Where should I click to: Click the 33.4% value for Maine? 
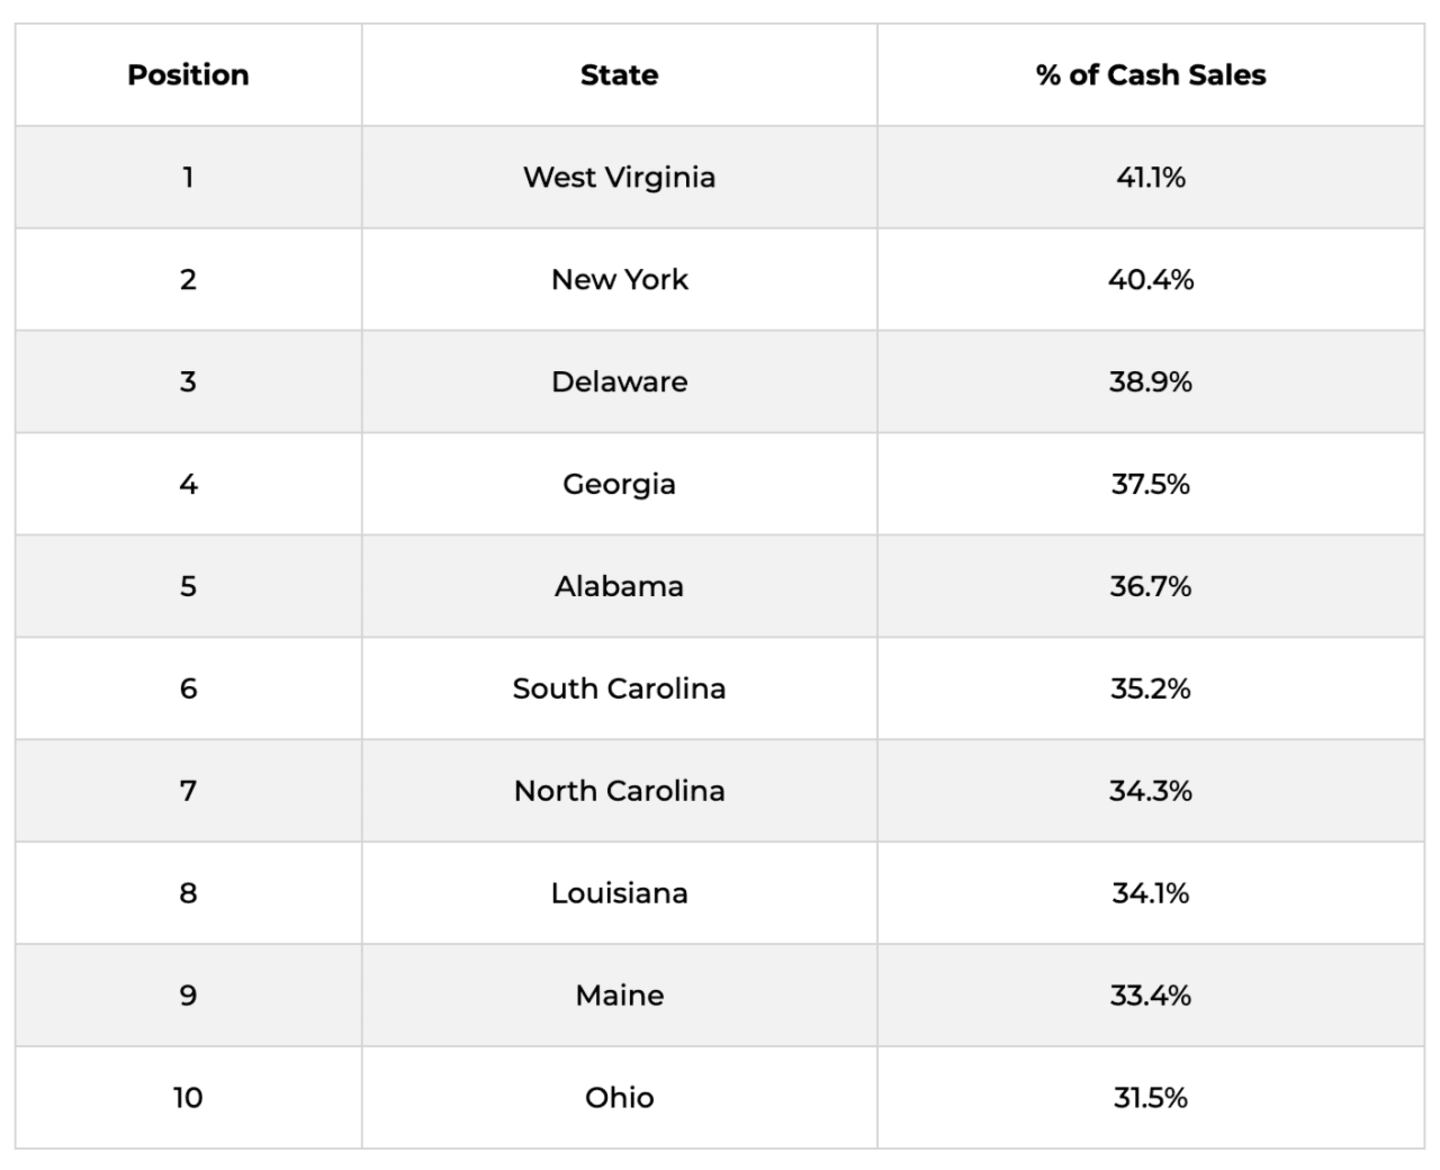[1150, 995]
